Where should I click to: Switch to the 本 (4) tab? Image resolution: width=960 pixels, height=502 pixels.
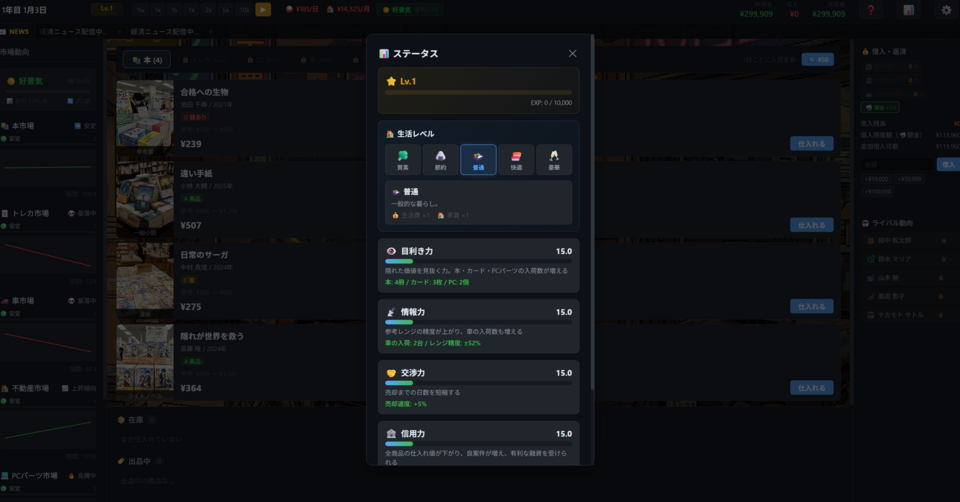[x=146, y=60]
